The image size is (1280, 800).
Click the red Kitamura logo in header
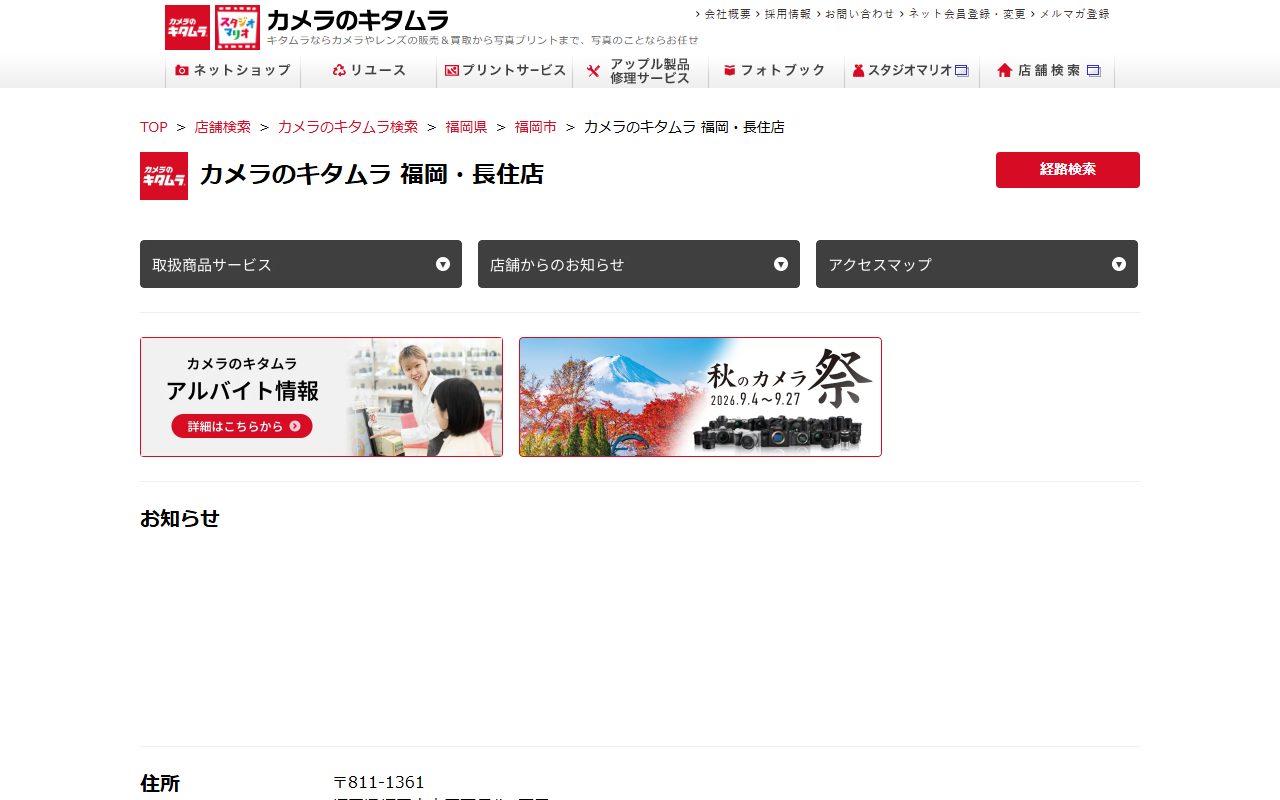tap(187, 27)
